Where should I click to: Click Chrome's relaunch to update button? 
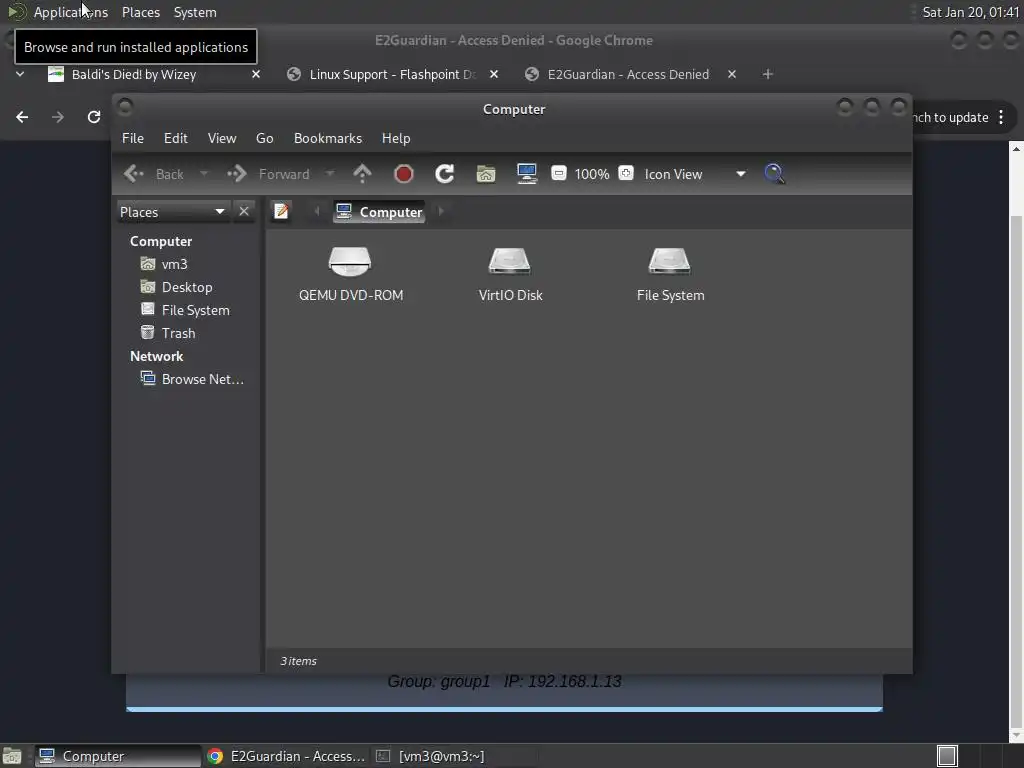[950, 118]
